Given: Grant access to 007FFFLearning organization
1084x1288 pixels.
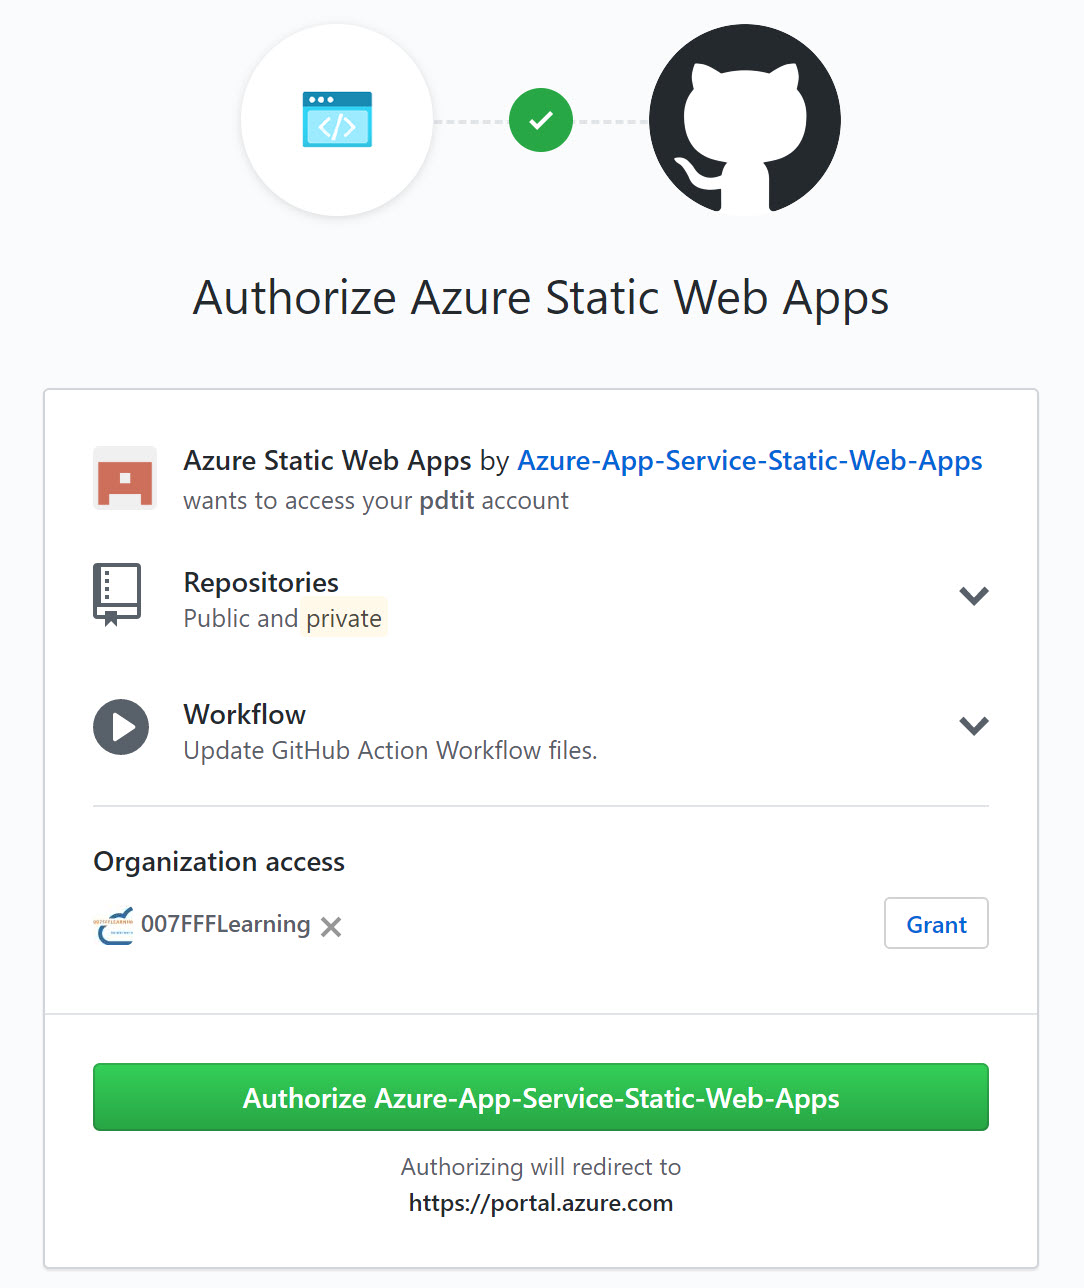Looking at the screenshot, I should pyautogui.click(x=935, y=923).
